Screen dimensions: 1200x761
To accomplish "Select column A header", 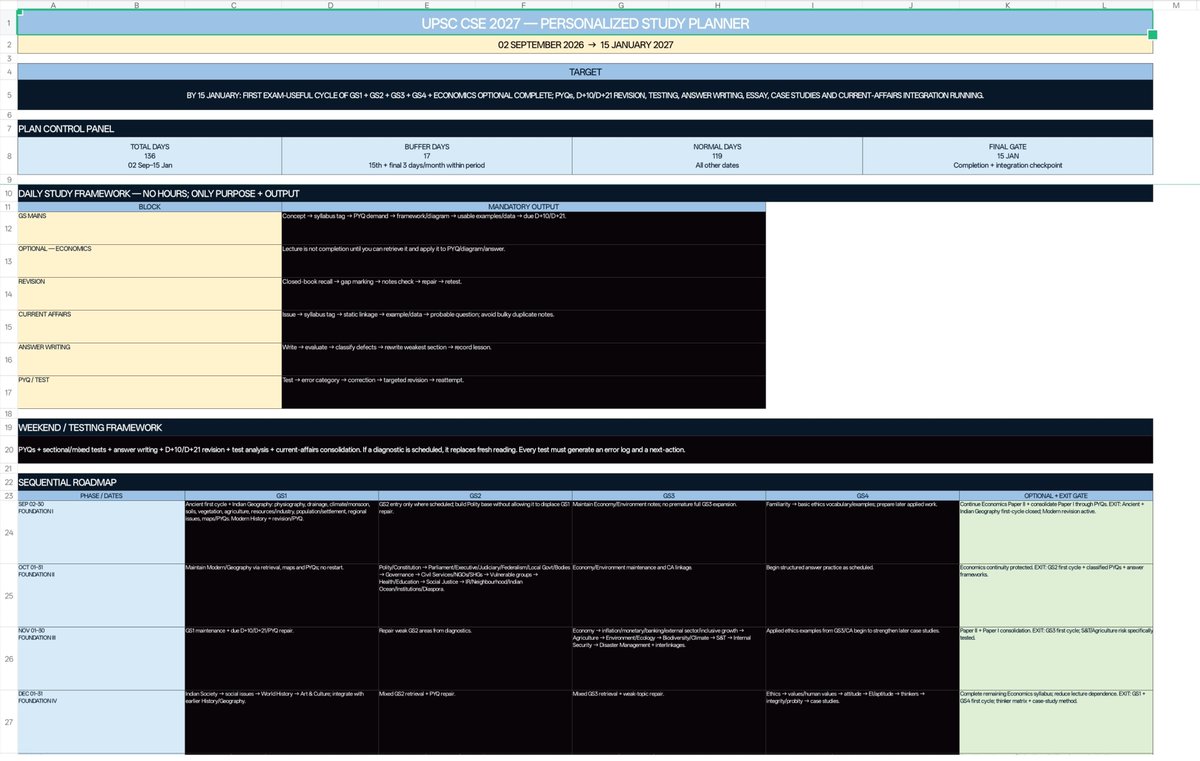I will click(x=52, y=5).
